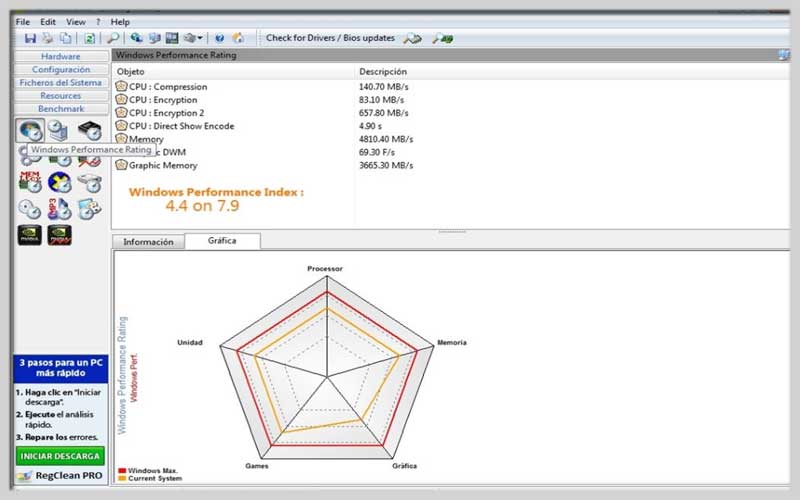
Task: Click the INICIAR DESCARGA green button
Action: [60, 456]
